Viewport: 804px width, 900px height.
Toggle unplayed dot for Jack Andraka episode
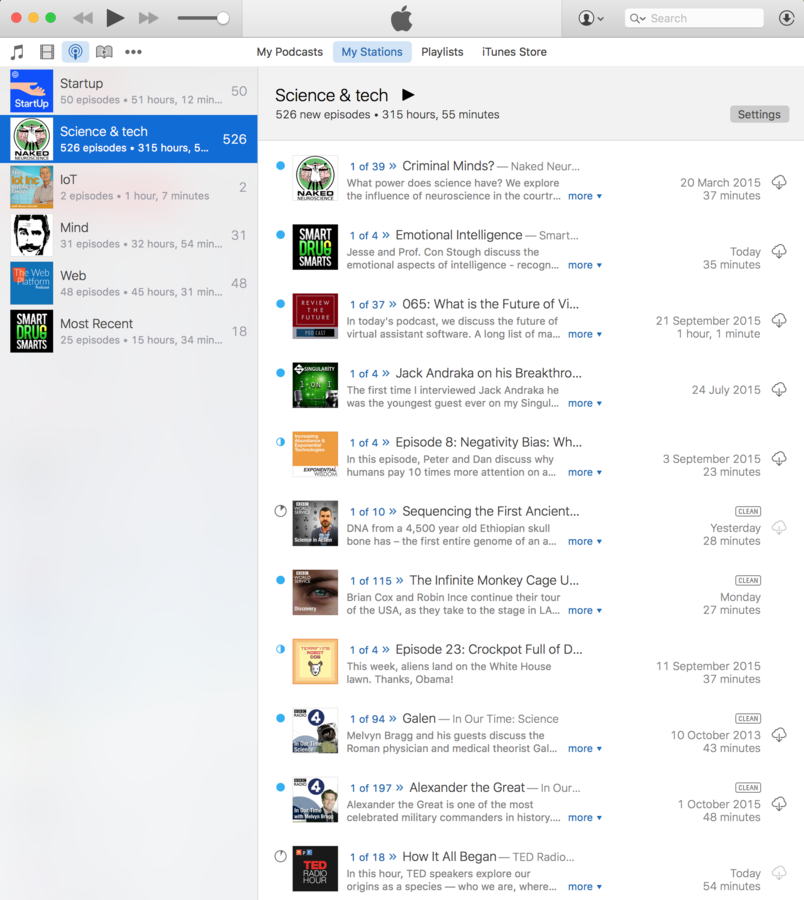pyautogui.click(x=280, y=373)
